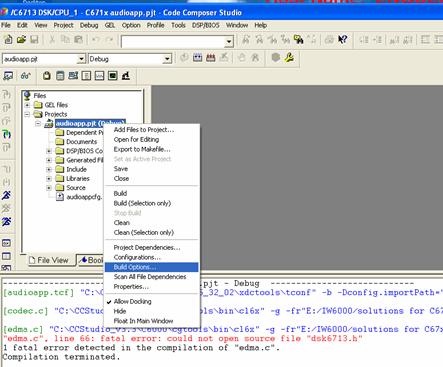Click the crossed-out runner Halt icon

pos(7,209)
